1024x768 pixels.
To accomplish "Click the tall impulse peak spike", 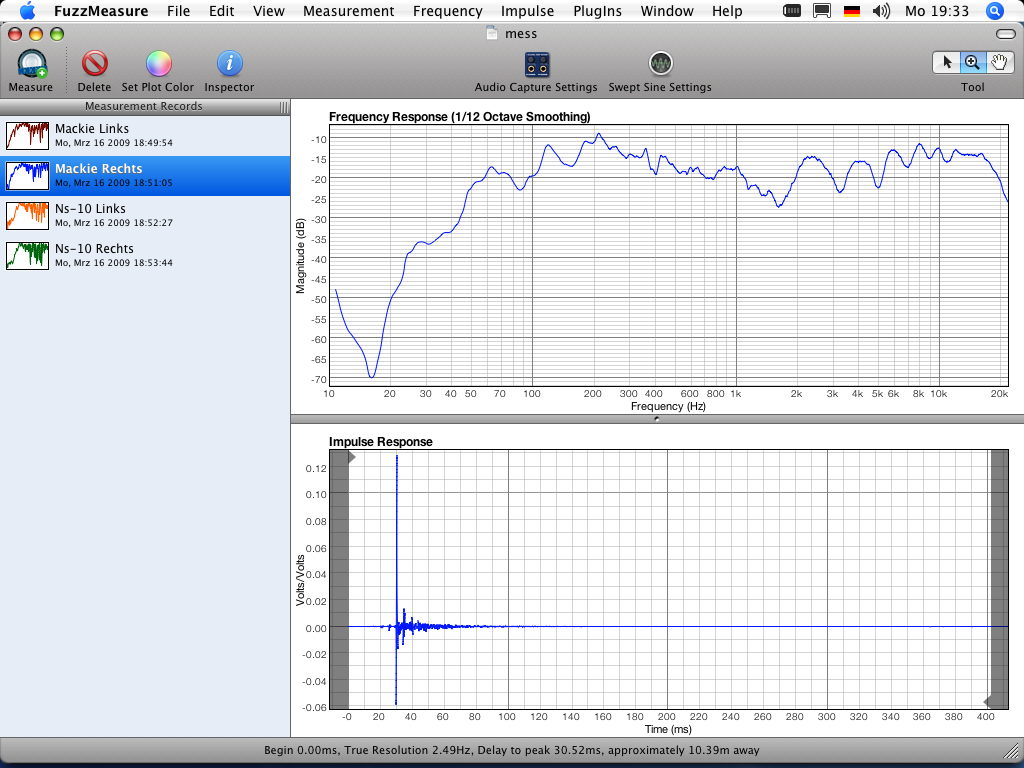I will pyautogui.click(x=396, y=580).
